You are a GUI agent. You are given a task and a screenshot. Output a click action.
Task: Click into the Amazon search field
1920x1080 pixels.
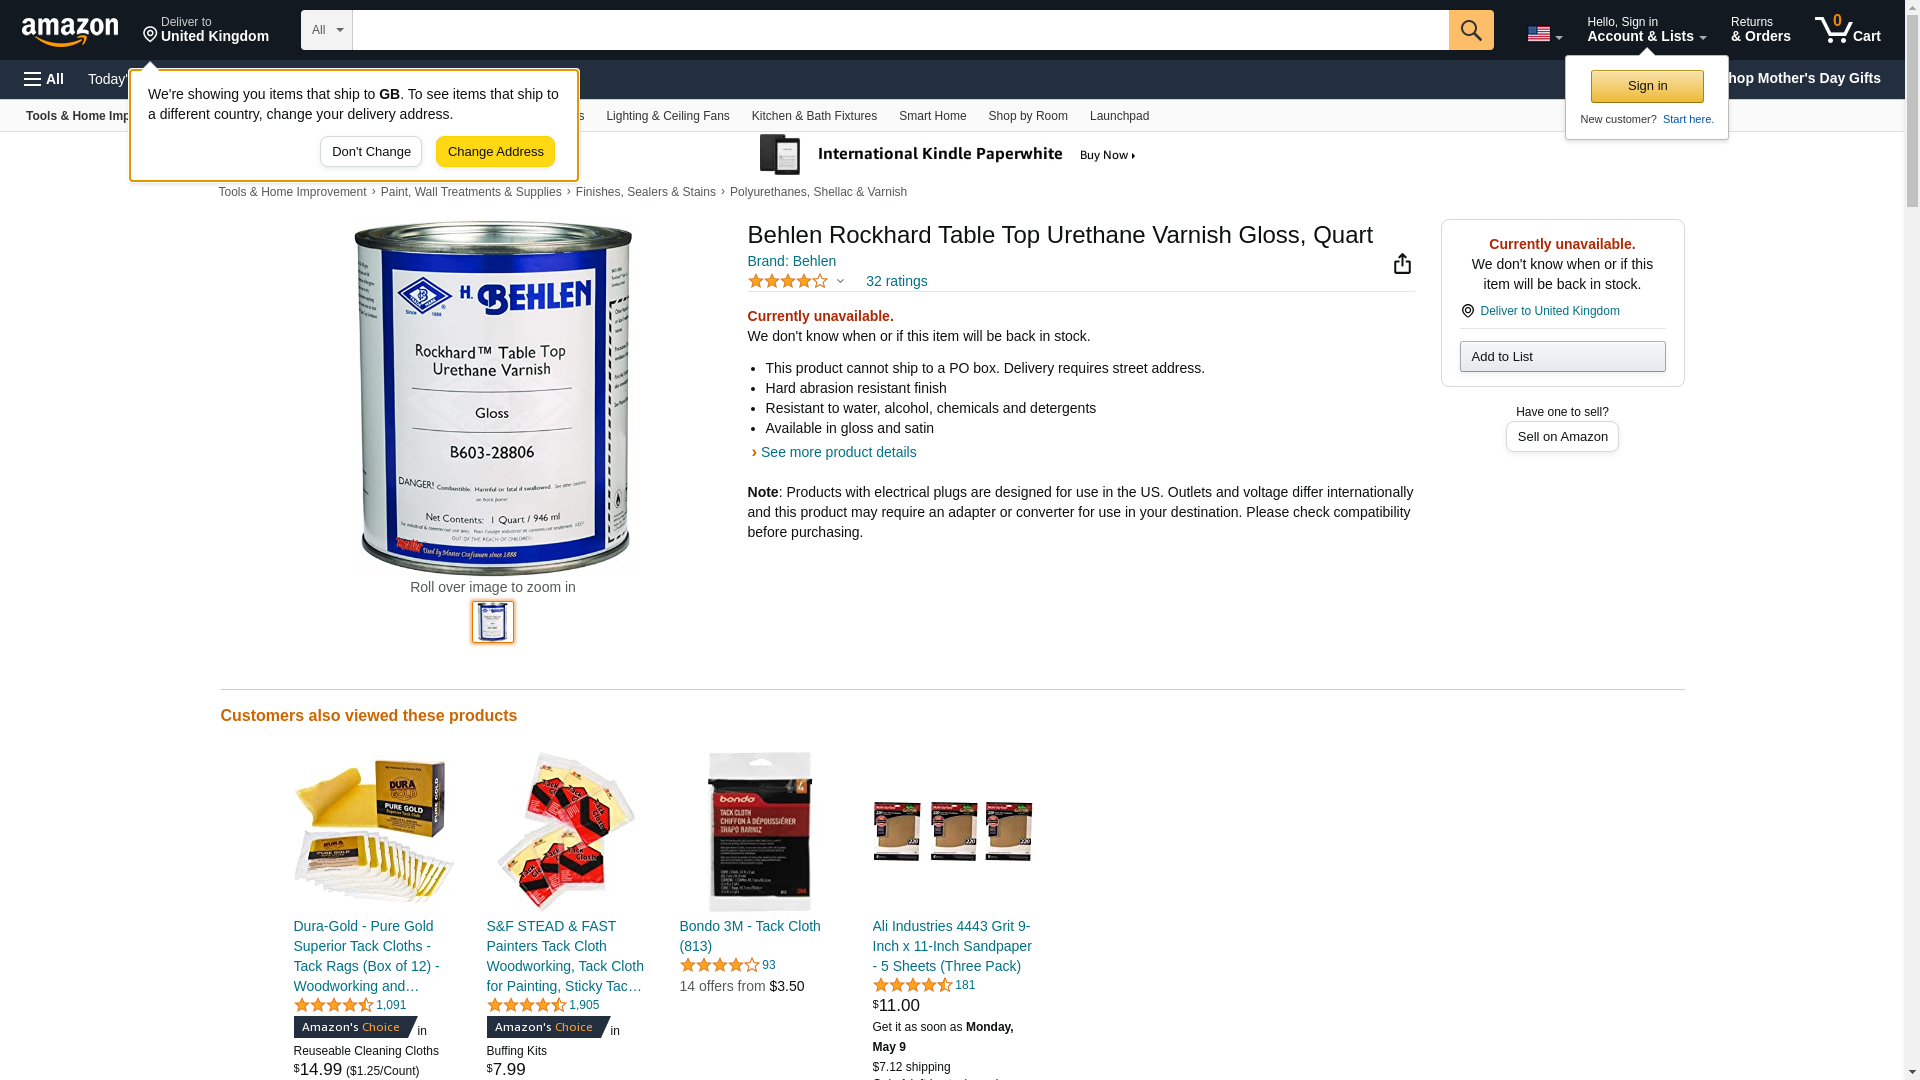[900, 30]
